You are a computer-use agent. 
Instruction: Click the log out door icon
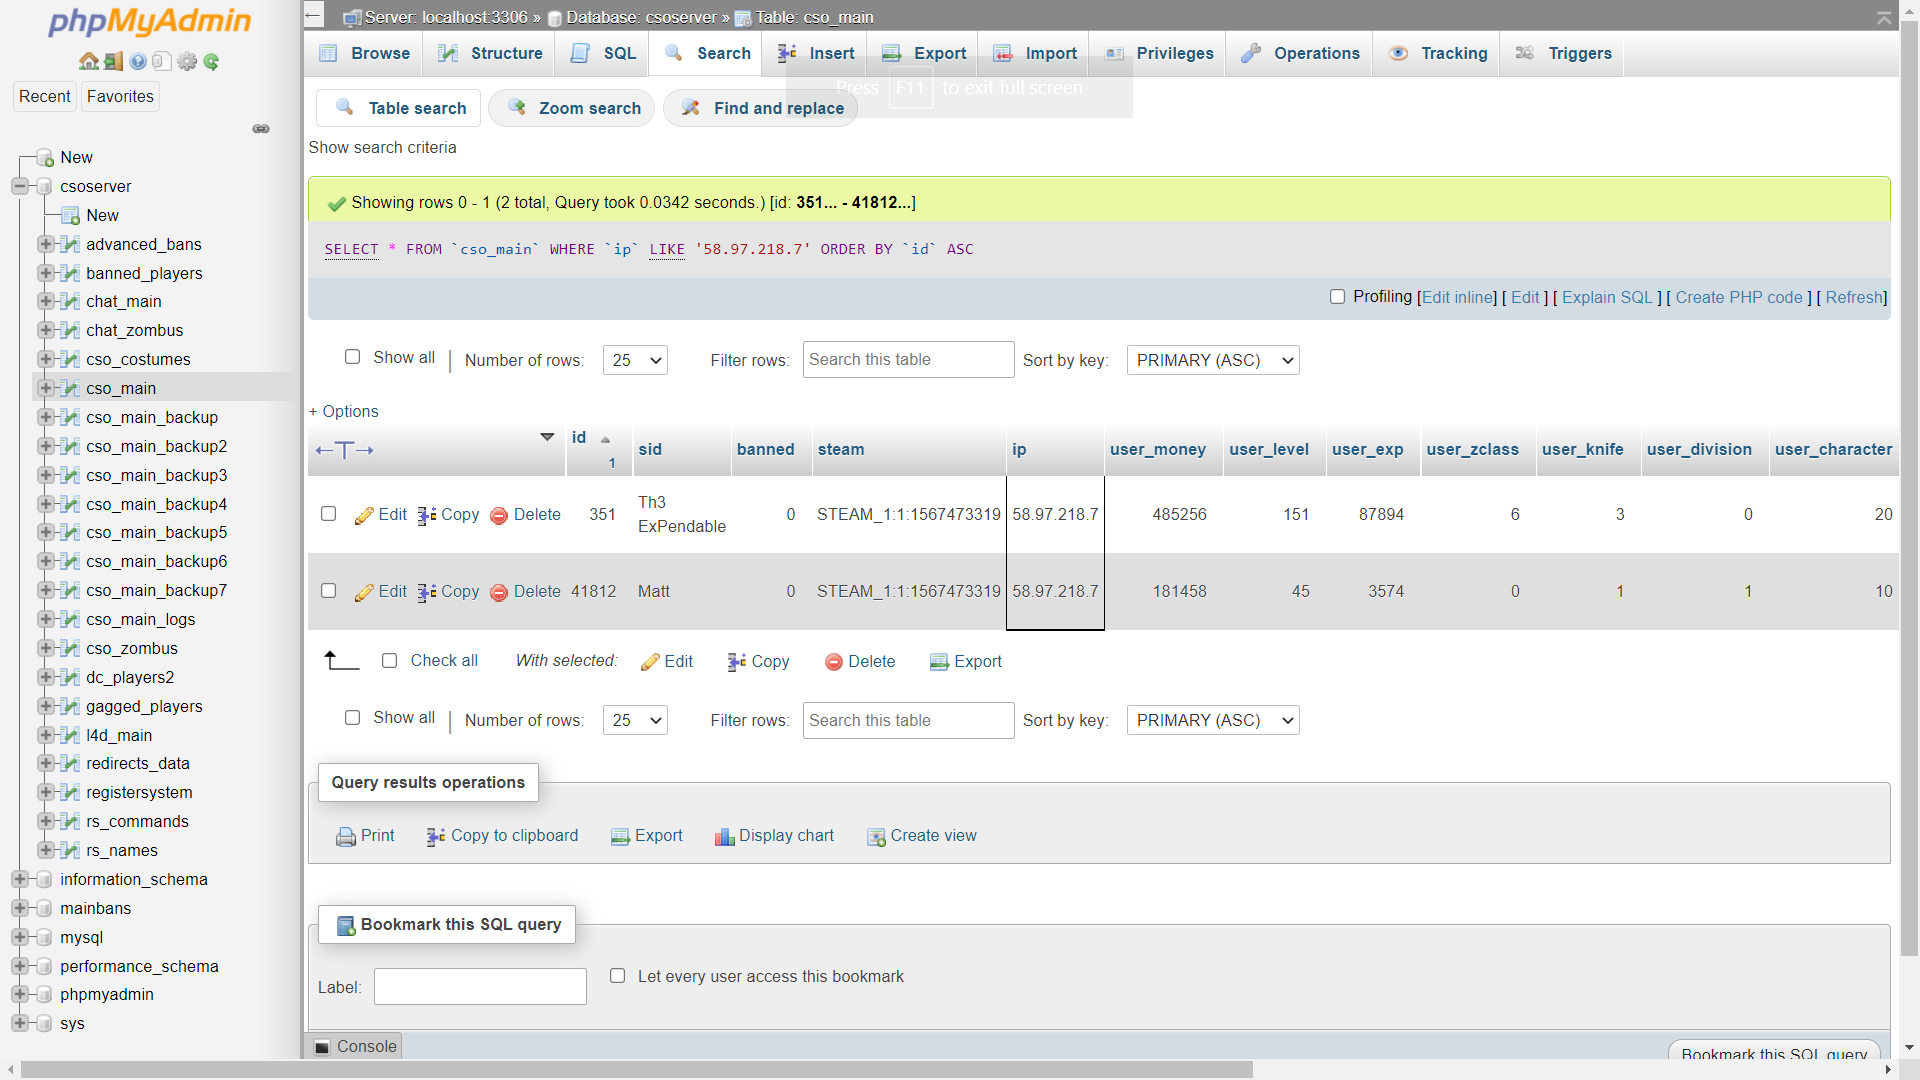[113, 62]
